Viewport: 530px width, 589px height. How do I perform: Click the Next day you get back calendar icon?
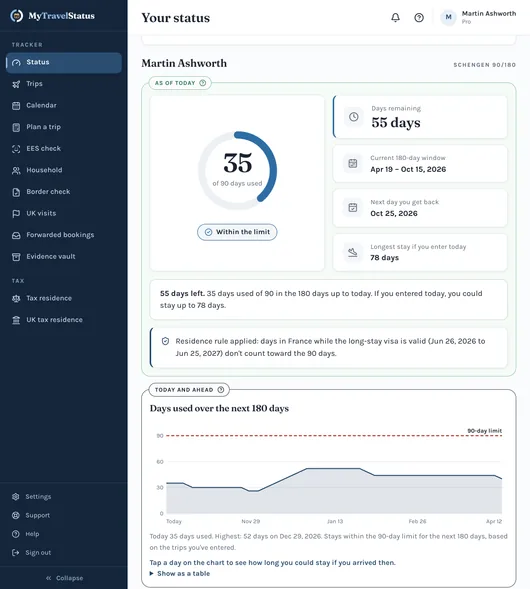click(x=353, y=207)
